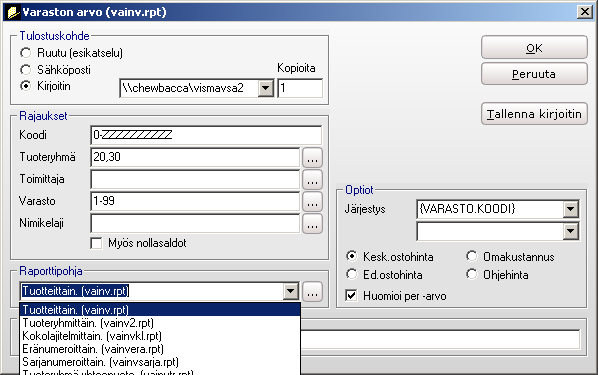This screenshot has height=375, width=598.
Task: Open Nimikelaji browse button
Action: click(x=312, y=224)
